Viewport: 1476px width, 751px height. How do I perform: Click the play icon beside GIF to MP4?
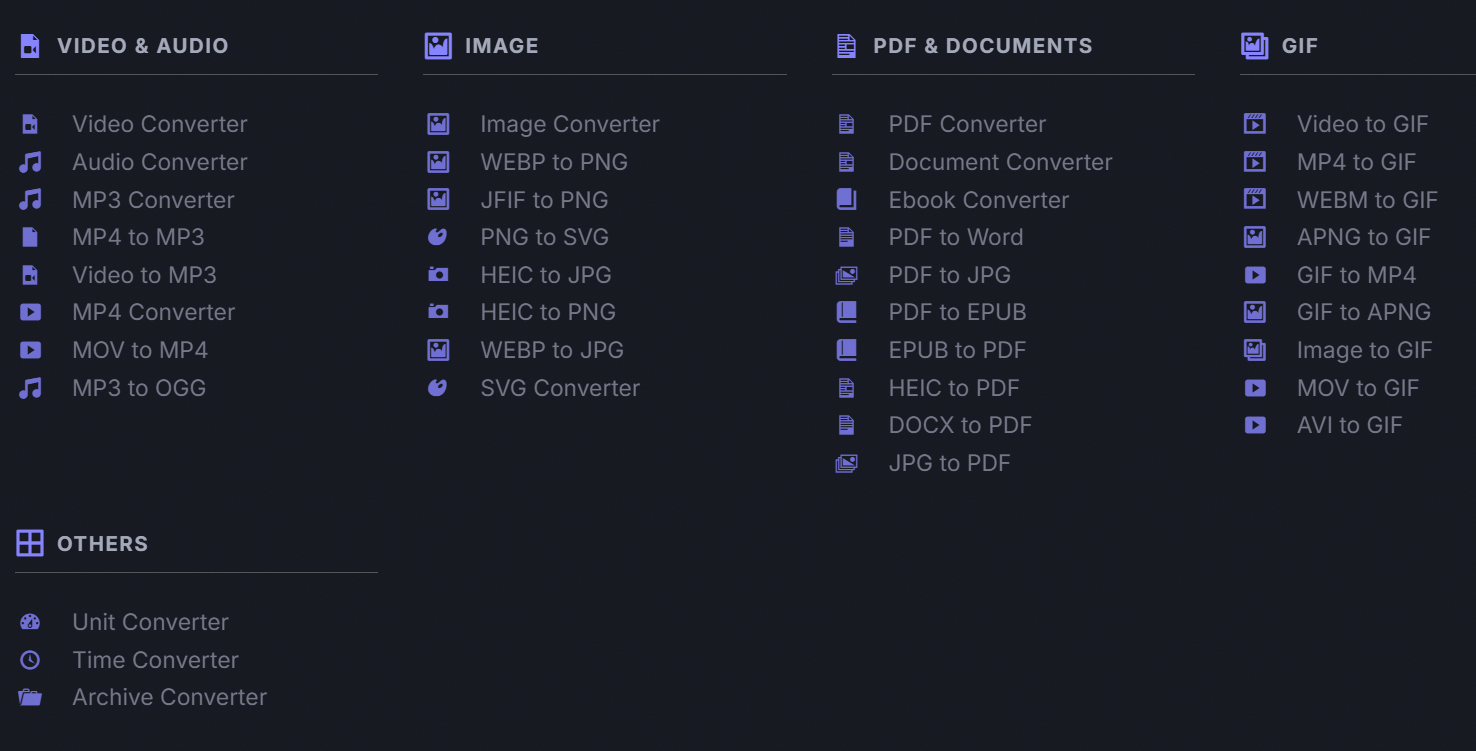[1255, 275]
